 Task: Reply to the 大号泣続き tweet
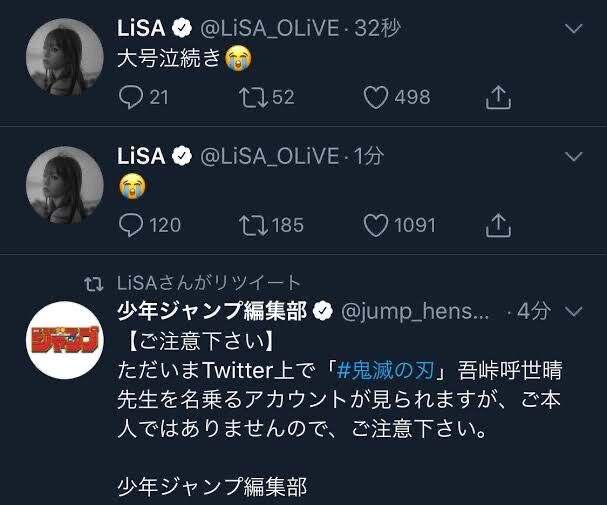132,97
